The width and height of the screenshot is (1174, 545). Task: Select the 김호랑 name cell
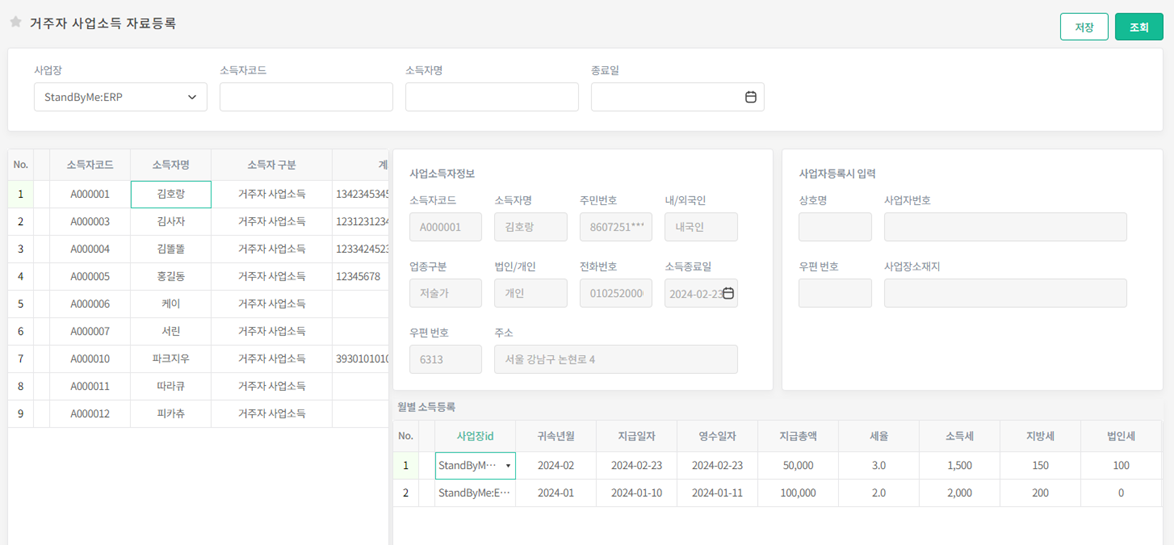click(170, 194)
